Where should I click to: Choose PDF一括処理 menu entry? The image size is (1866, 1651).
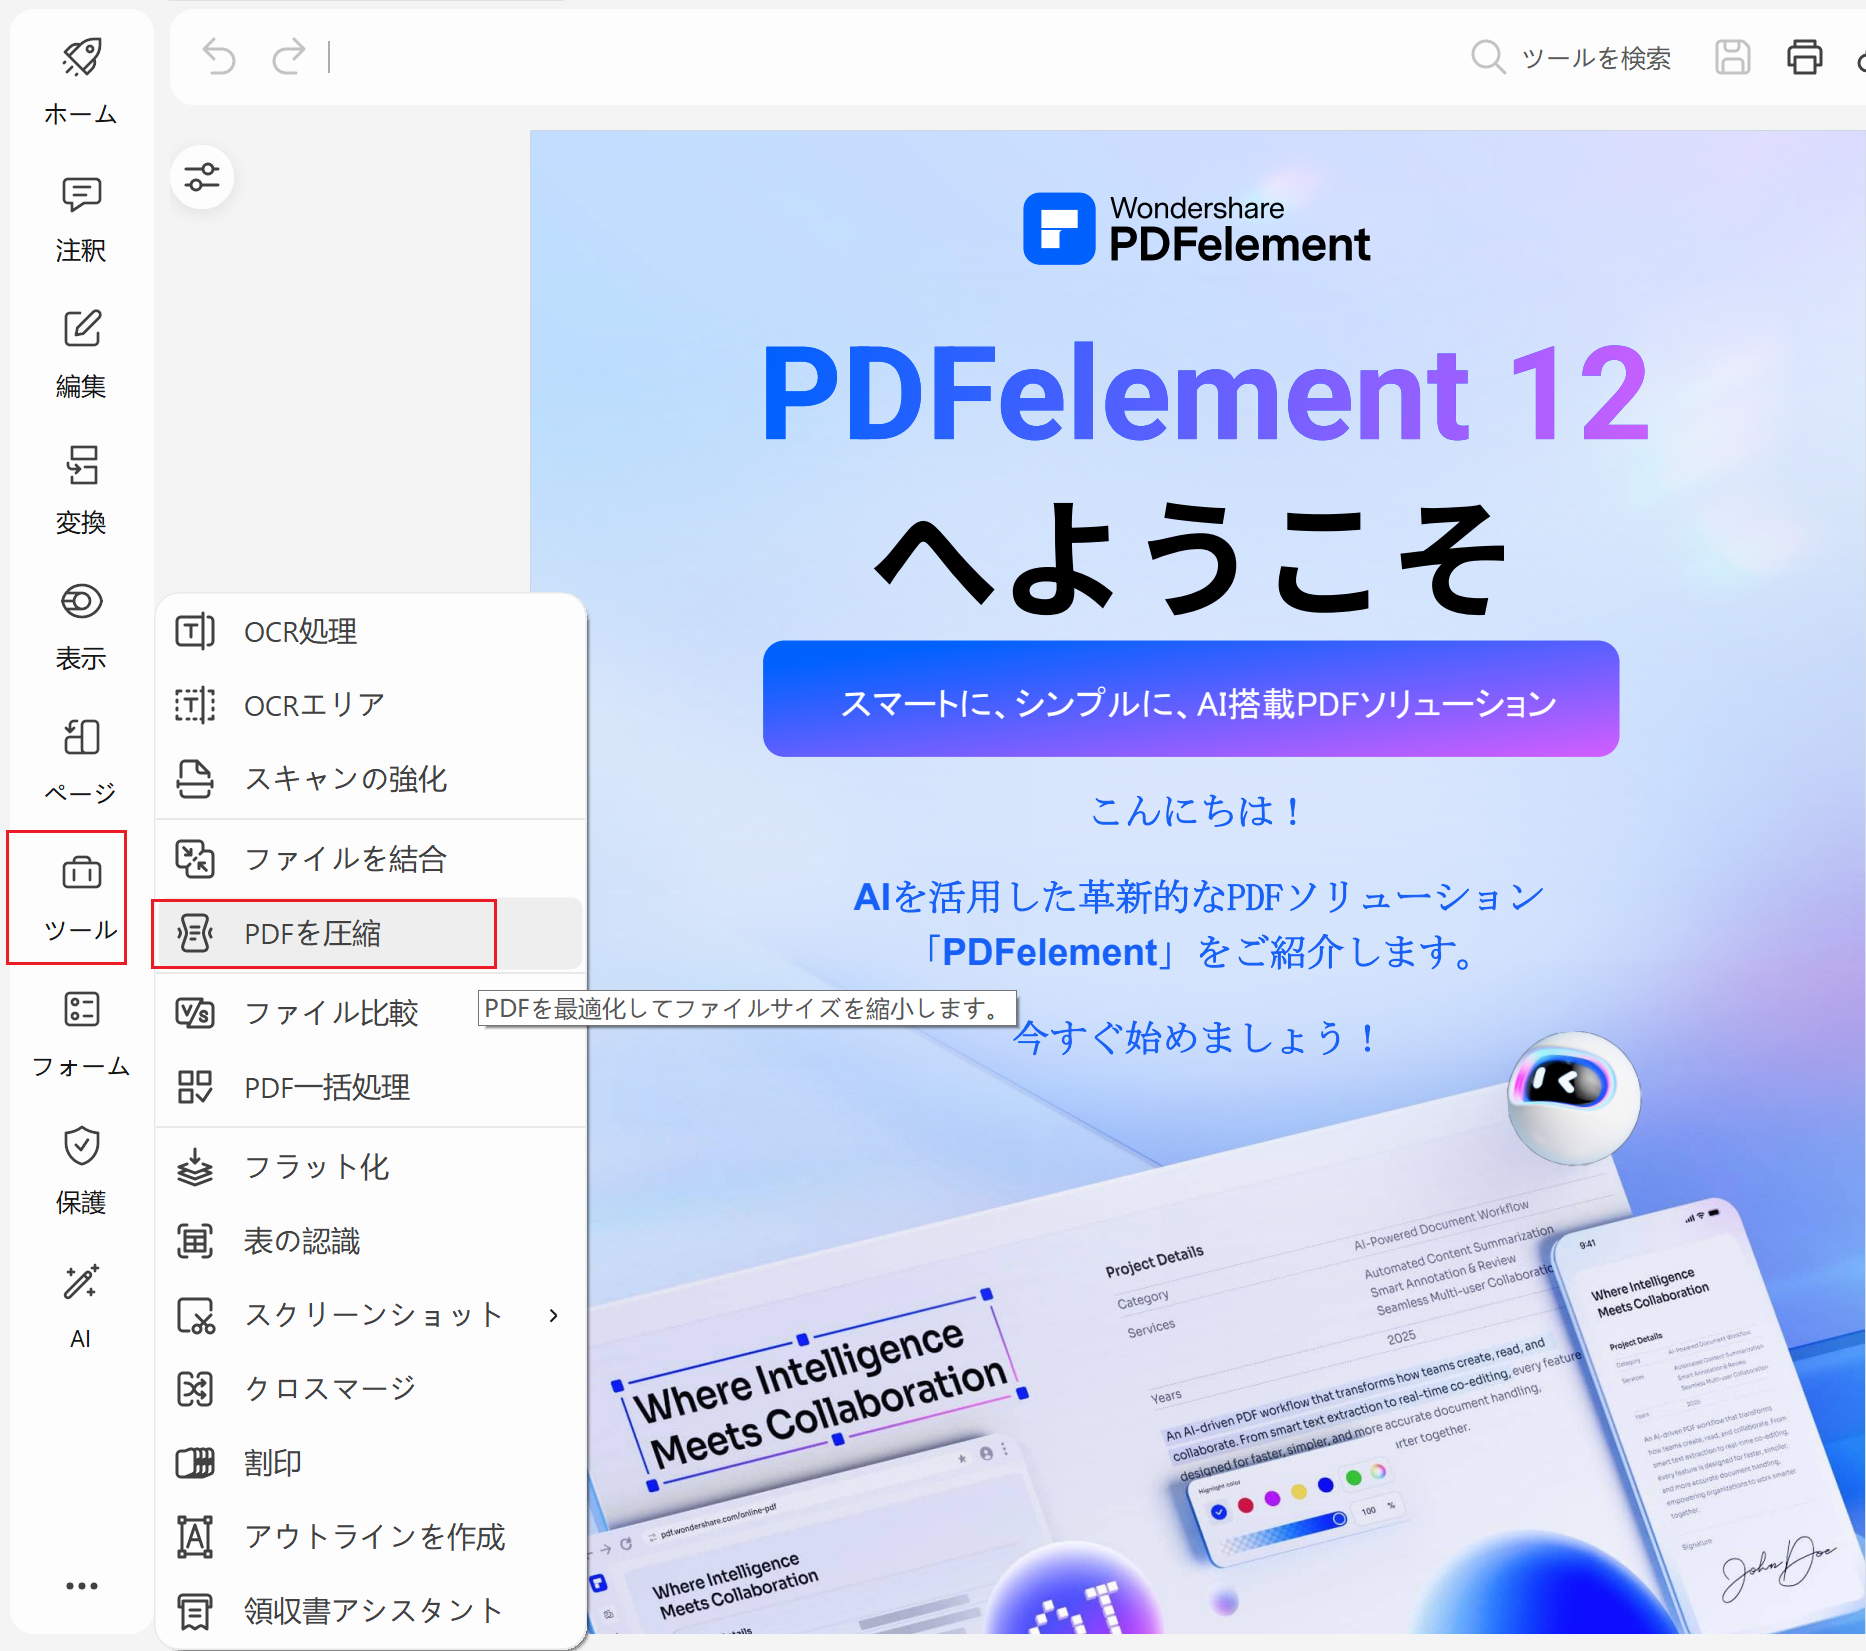click(370, 1087)
